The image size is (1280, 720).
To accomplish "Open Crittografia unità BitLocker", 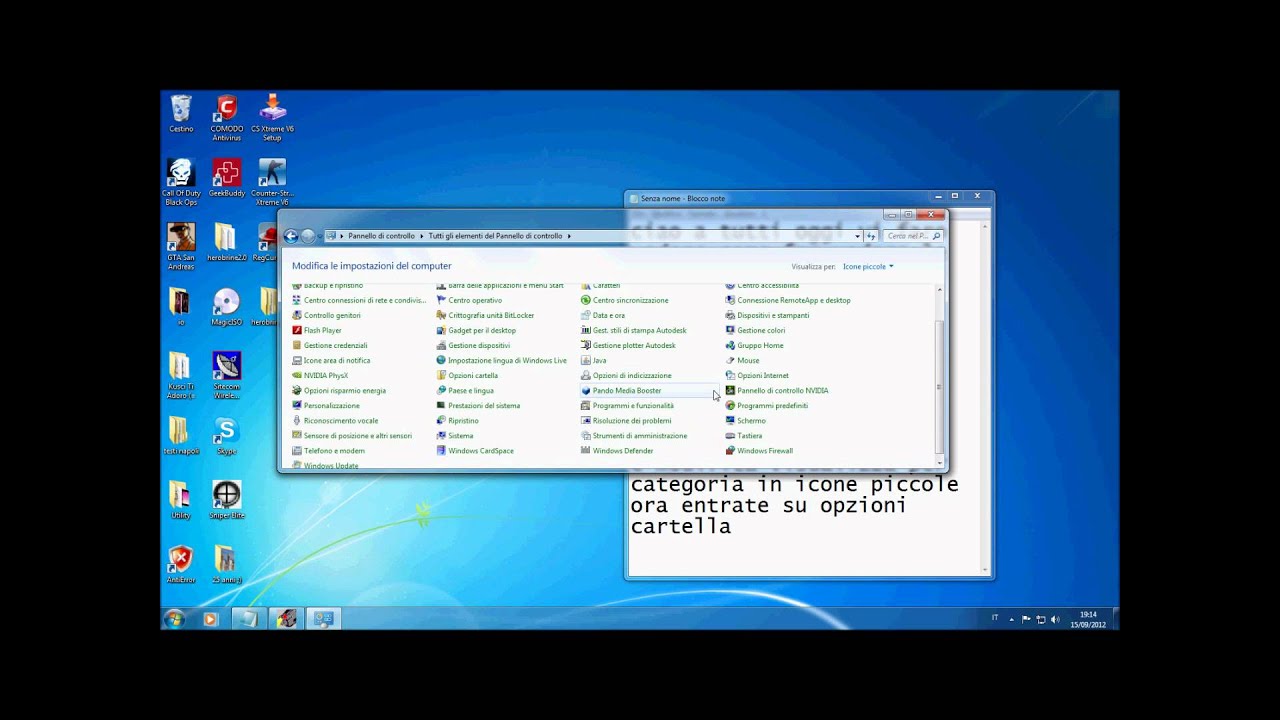I will (x=484, y=315).
